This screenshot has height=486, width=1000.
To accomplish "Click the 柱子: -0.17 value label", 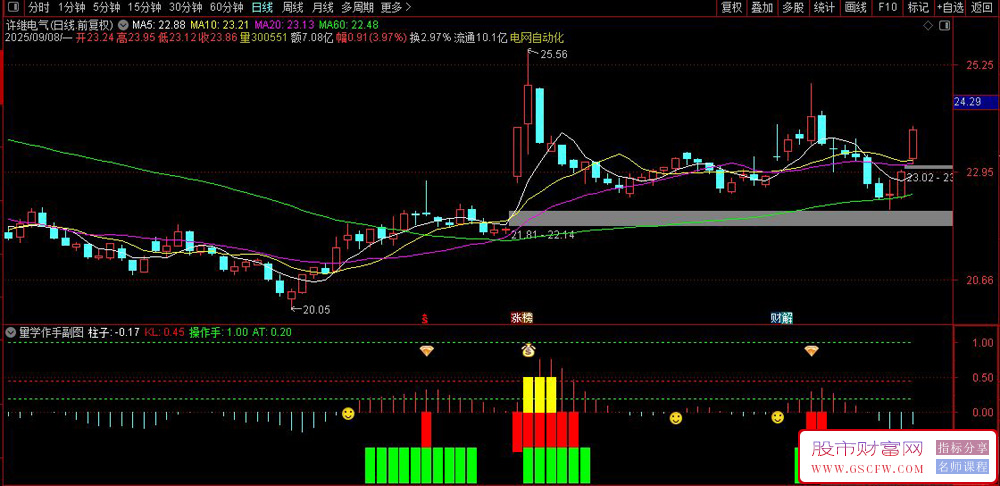I will click(114, 332).
